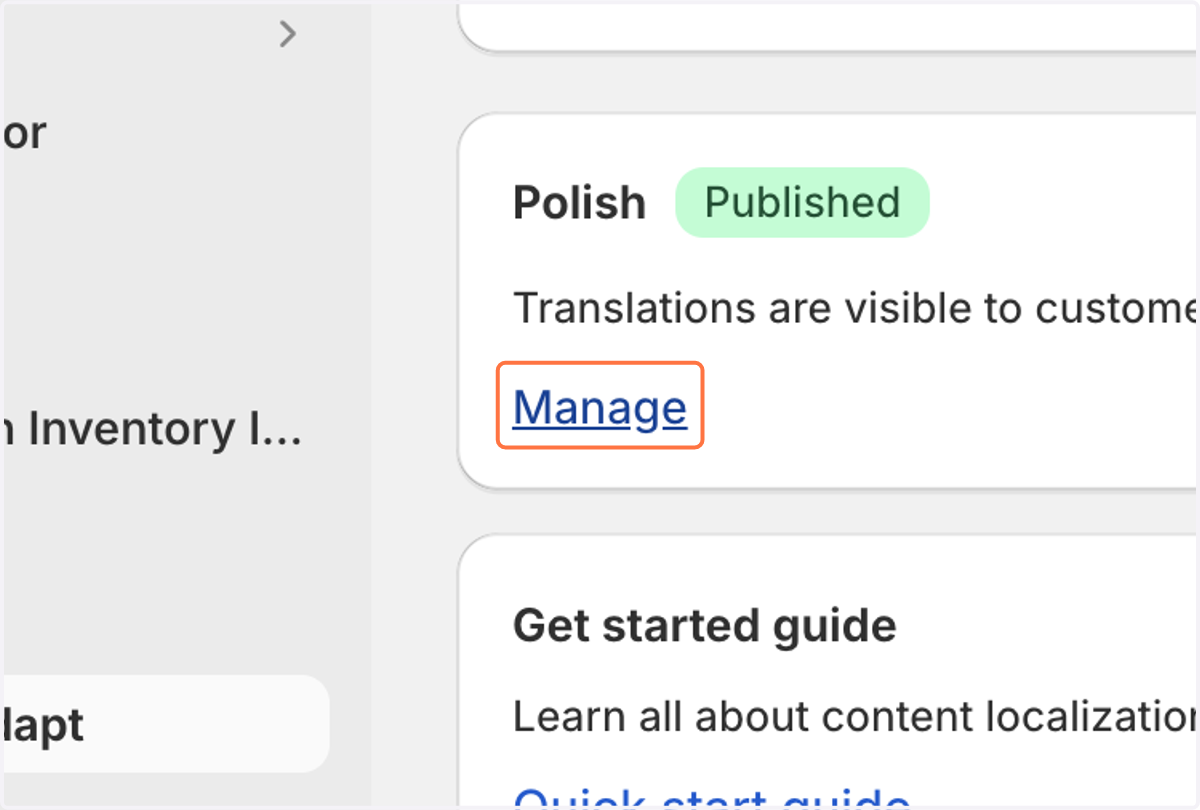Image resolution: width=1200 pixels, height=810 pixels.
Task: Select the highlighted sidebar app item ending in 'lapt'
Action: tap(166, 724)
